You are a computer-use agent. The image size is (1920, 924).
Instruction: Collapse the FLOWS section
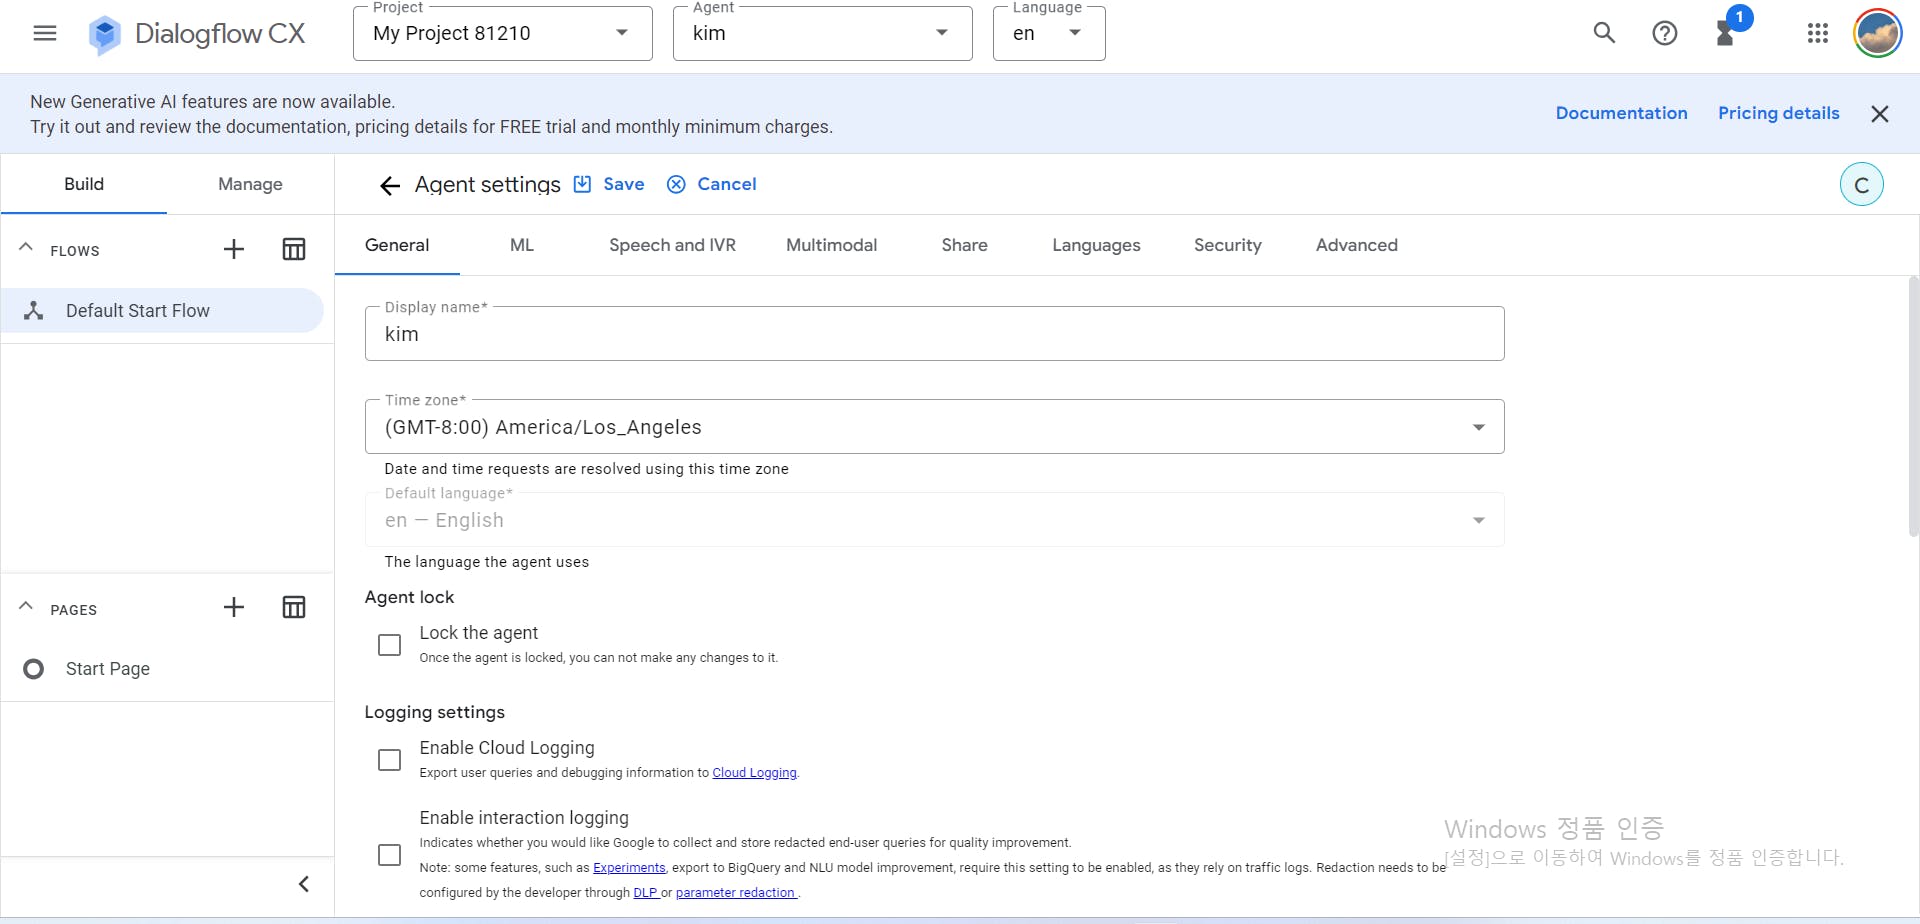click(26, 248)
